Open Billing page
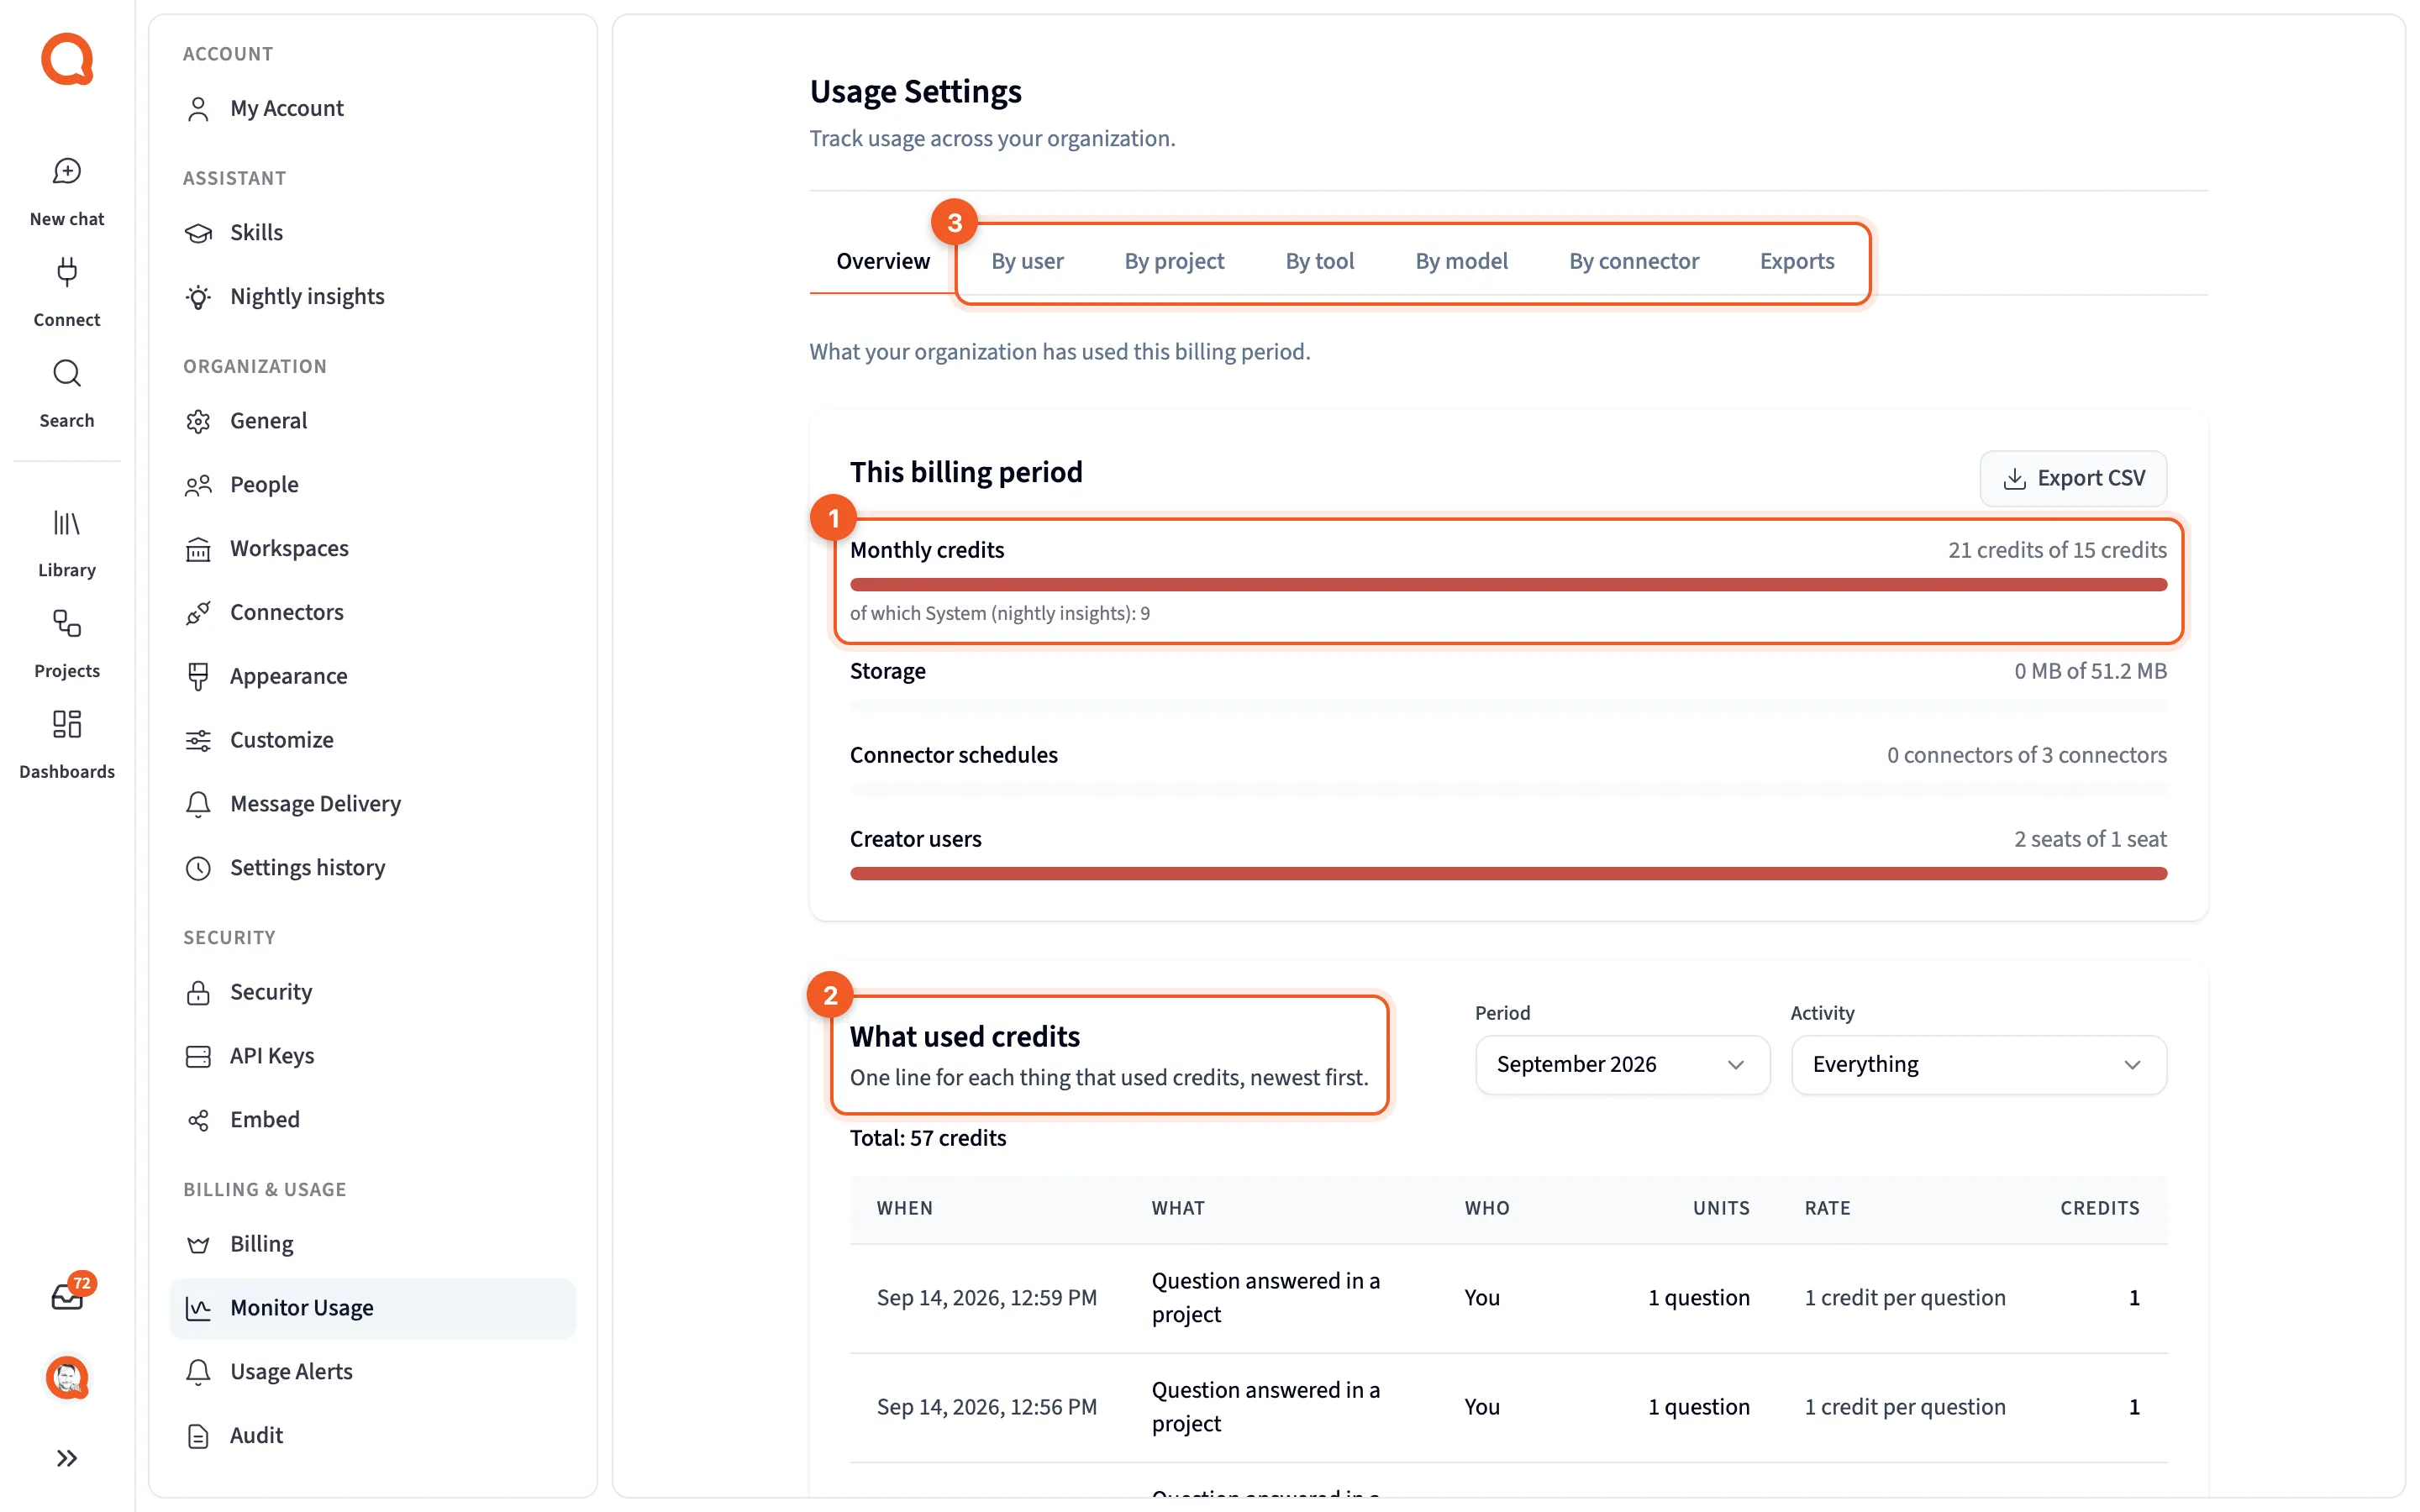Screen dimensions: 2420x1512 [373, 1244]
